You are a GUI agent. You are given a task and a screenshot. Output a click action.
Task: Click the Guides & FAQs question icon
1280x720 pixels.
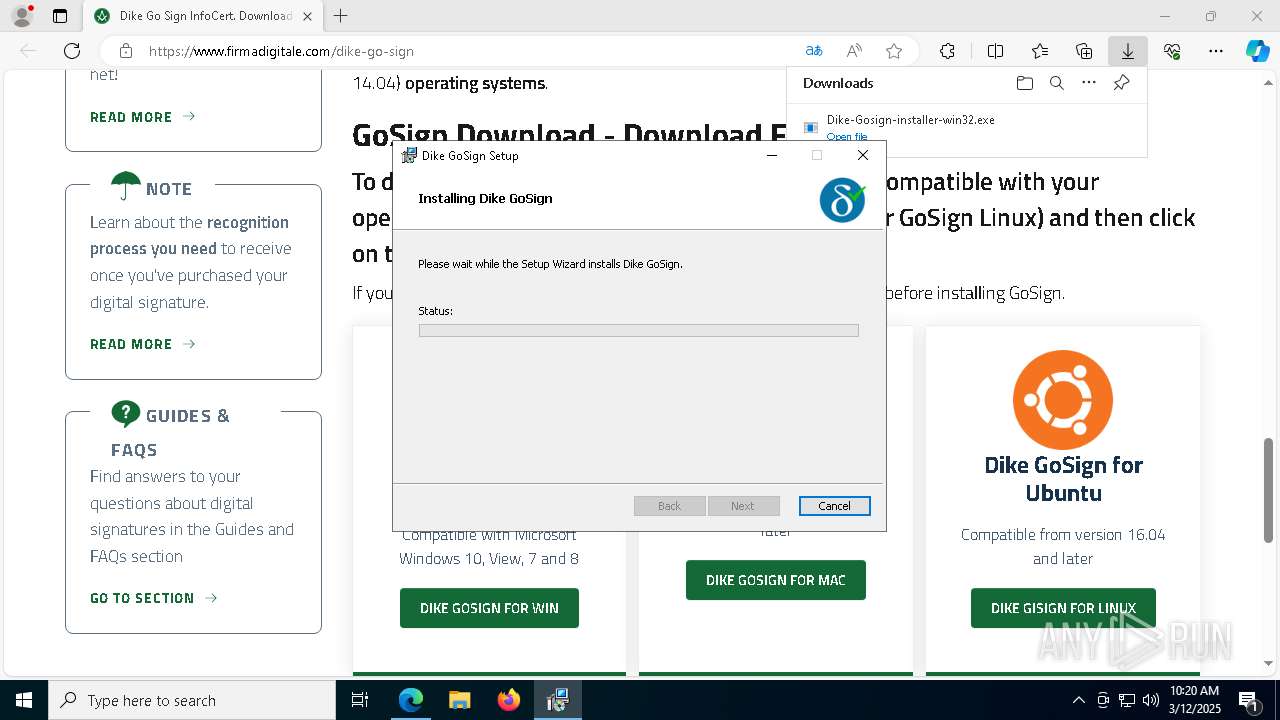tap(125, 414)
